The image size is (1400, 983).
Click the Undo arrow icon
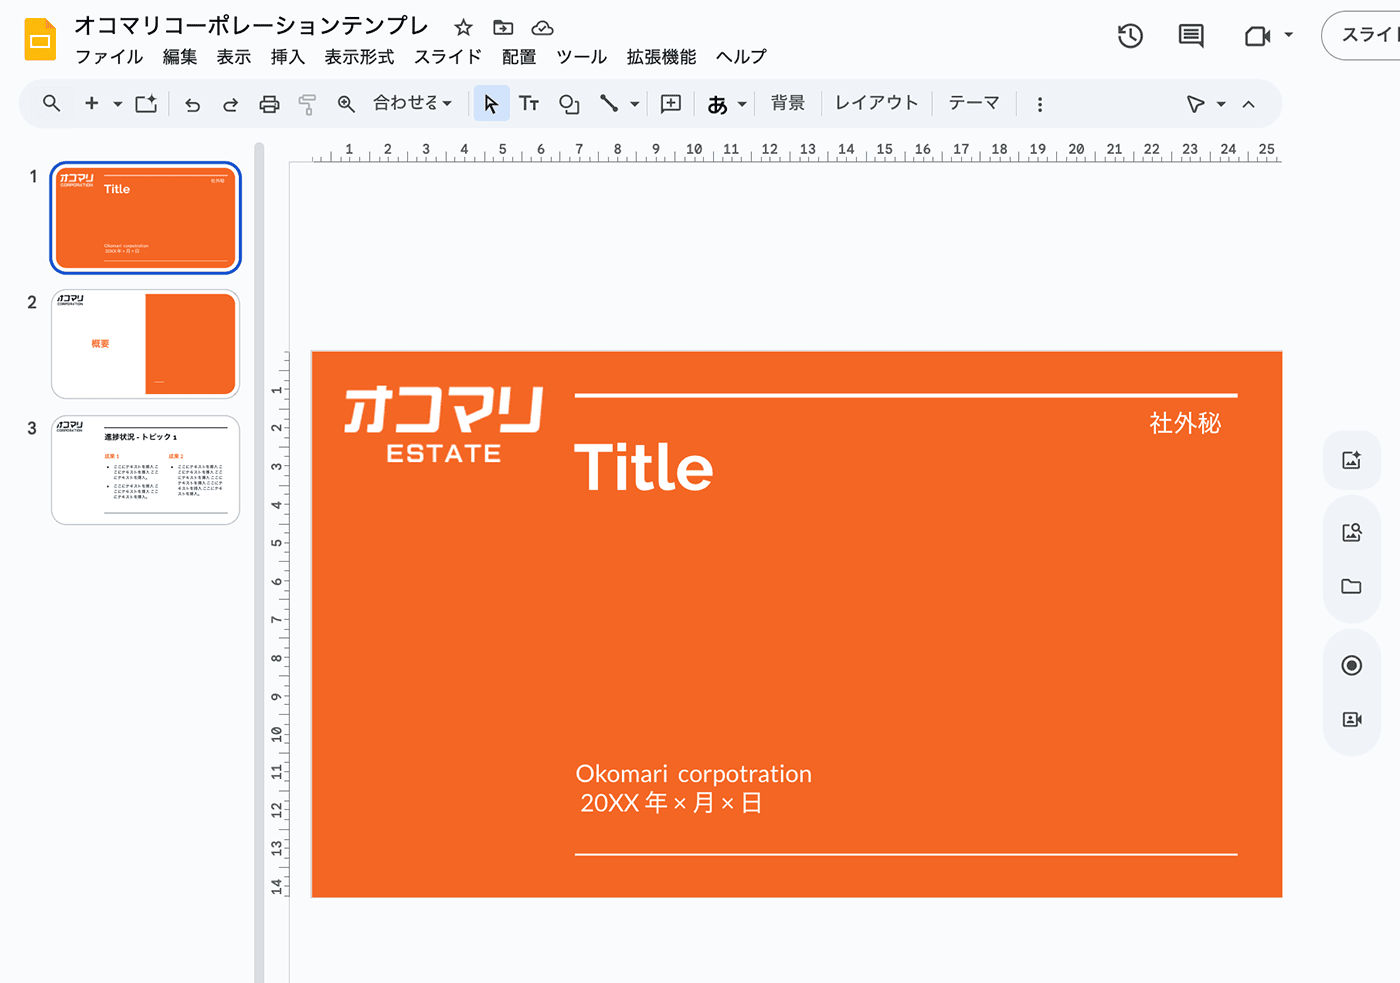point(192,104)
